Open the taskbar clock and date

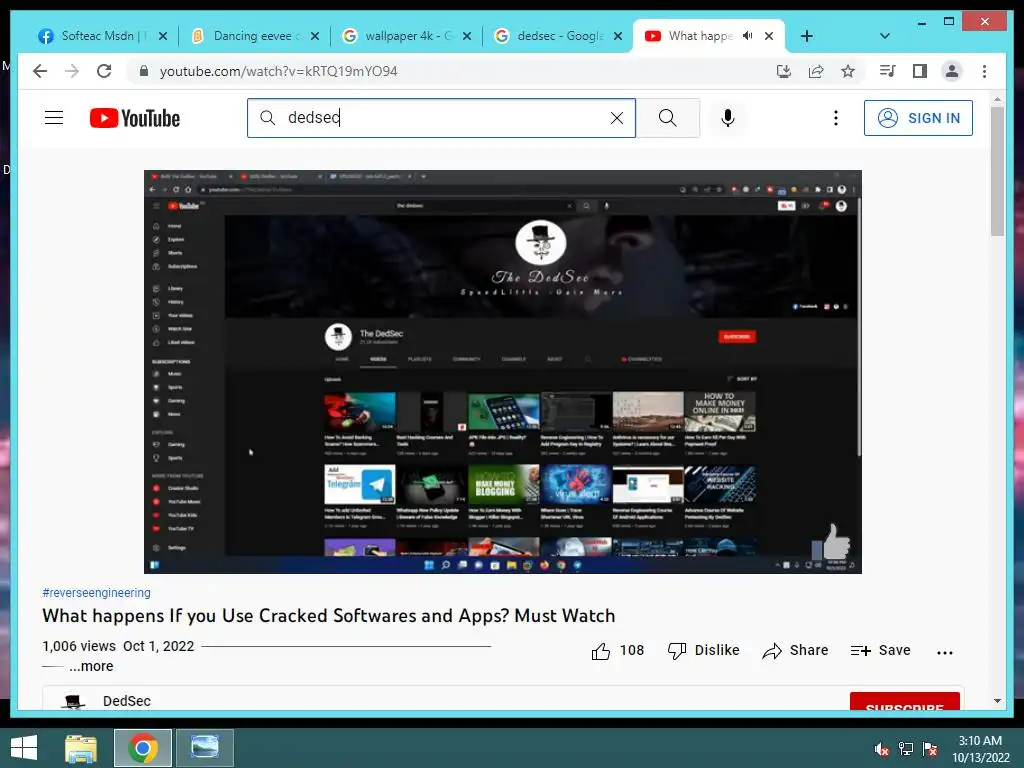(980, 749)
